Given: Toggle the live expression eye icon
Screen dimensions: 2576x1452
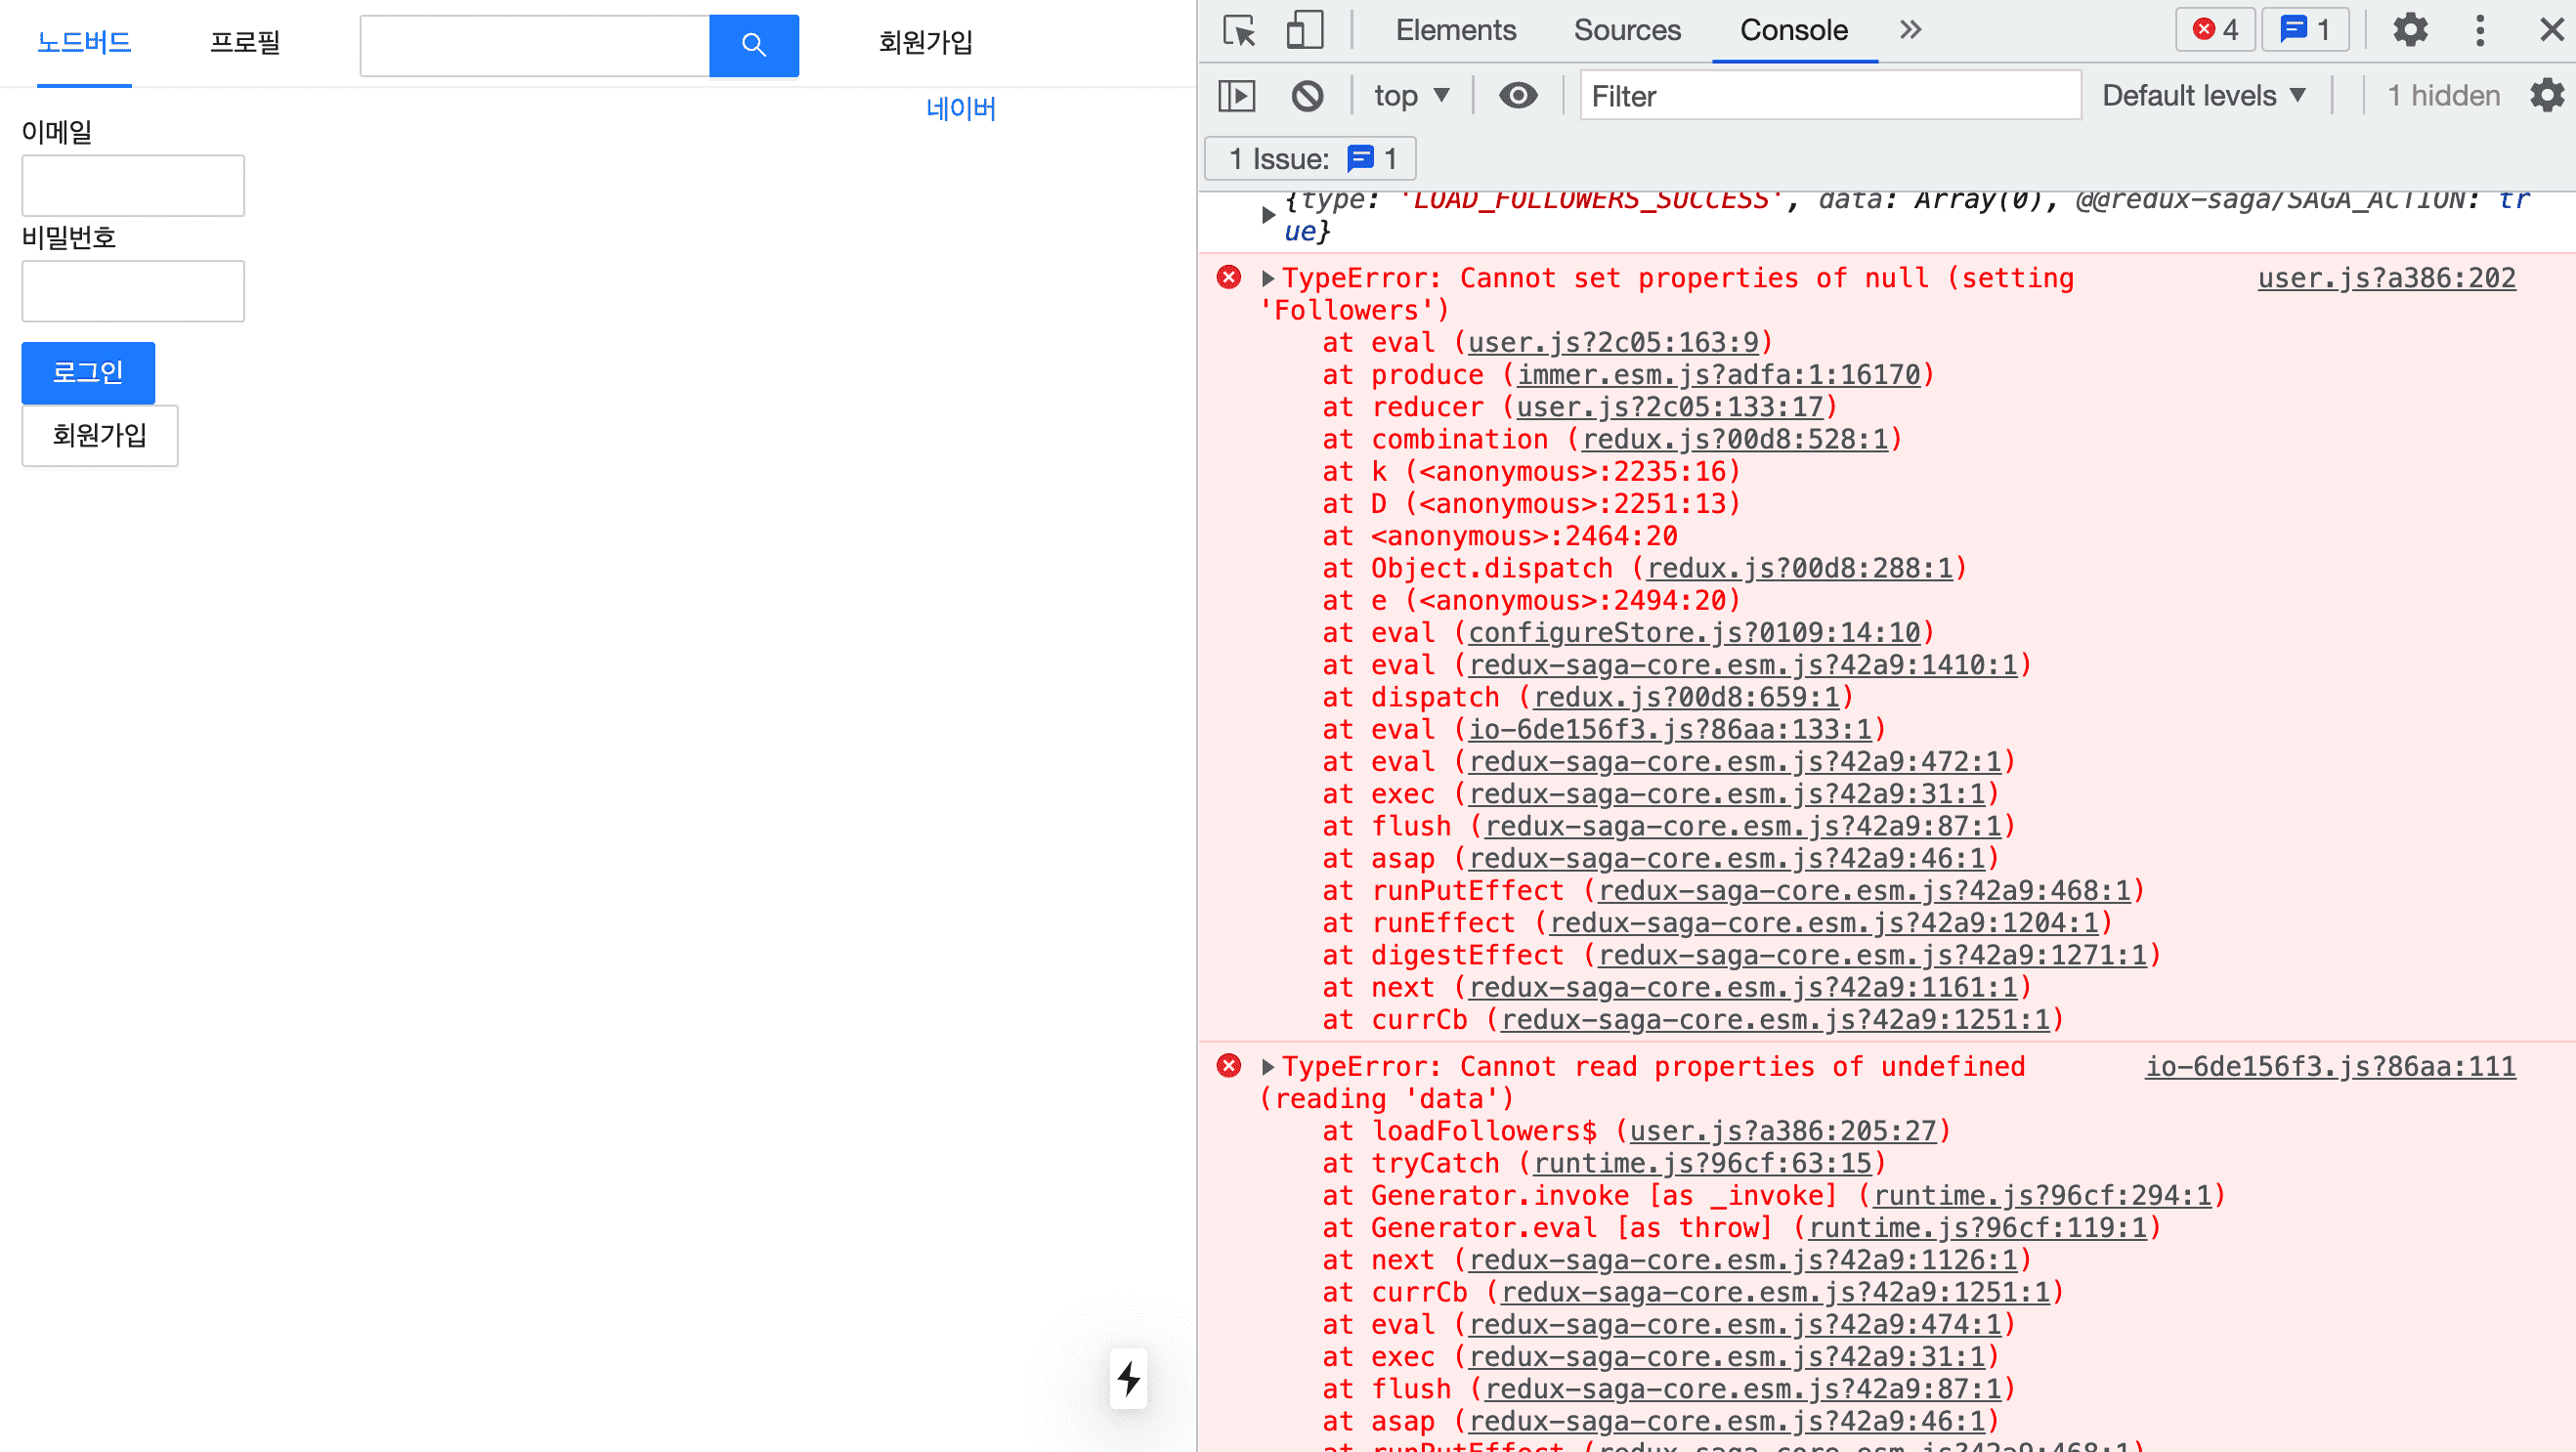Looking at the screenshot, I should coord(1518,96).
